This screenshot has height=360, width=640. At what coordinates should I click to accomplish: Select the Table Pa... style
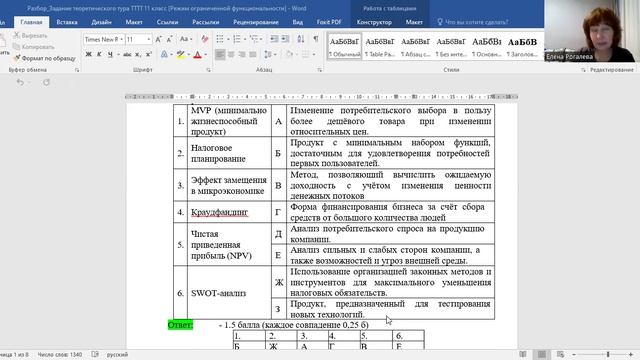tap(380, 47)
